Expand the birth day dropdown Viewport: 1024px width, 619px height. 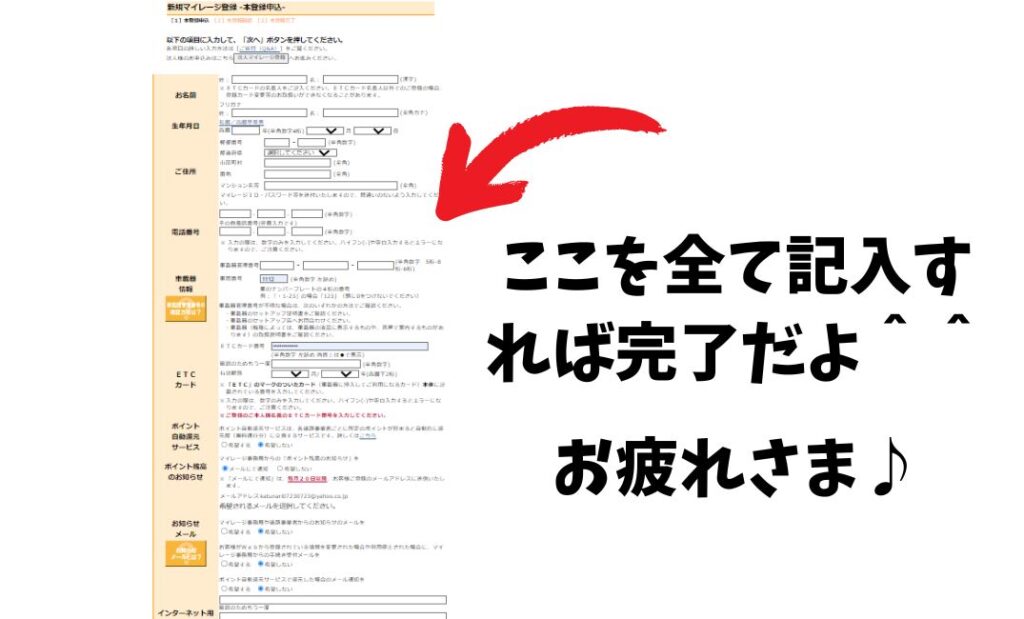[372, 130]
